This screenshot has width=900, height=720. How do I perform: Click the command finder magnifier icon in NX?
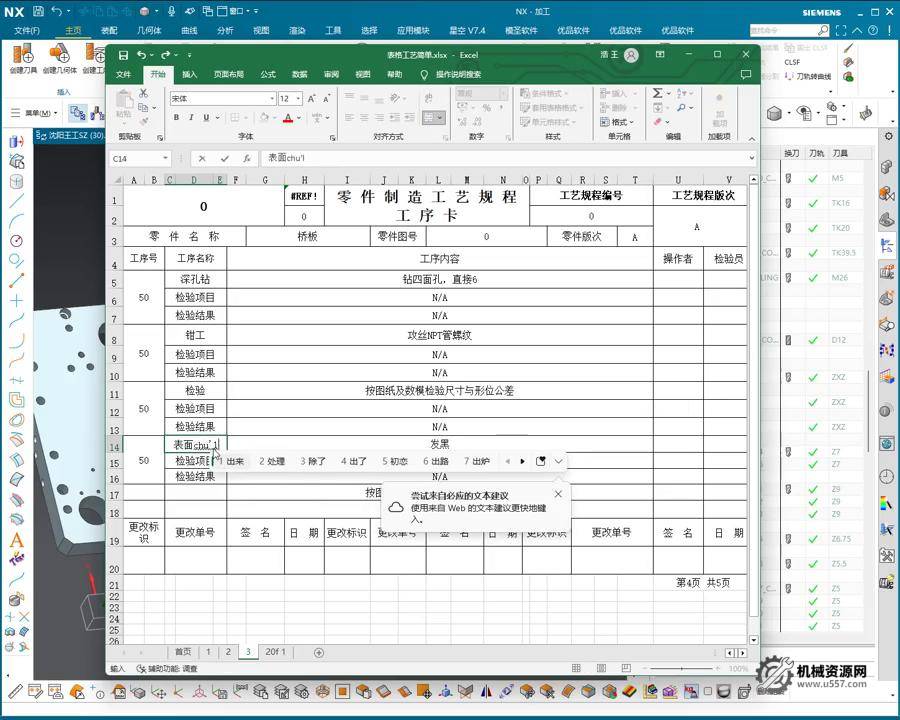pos(823,30)
